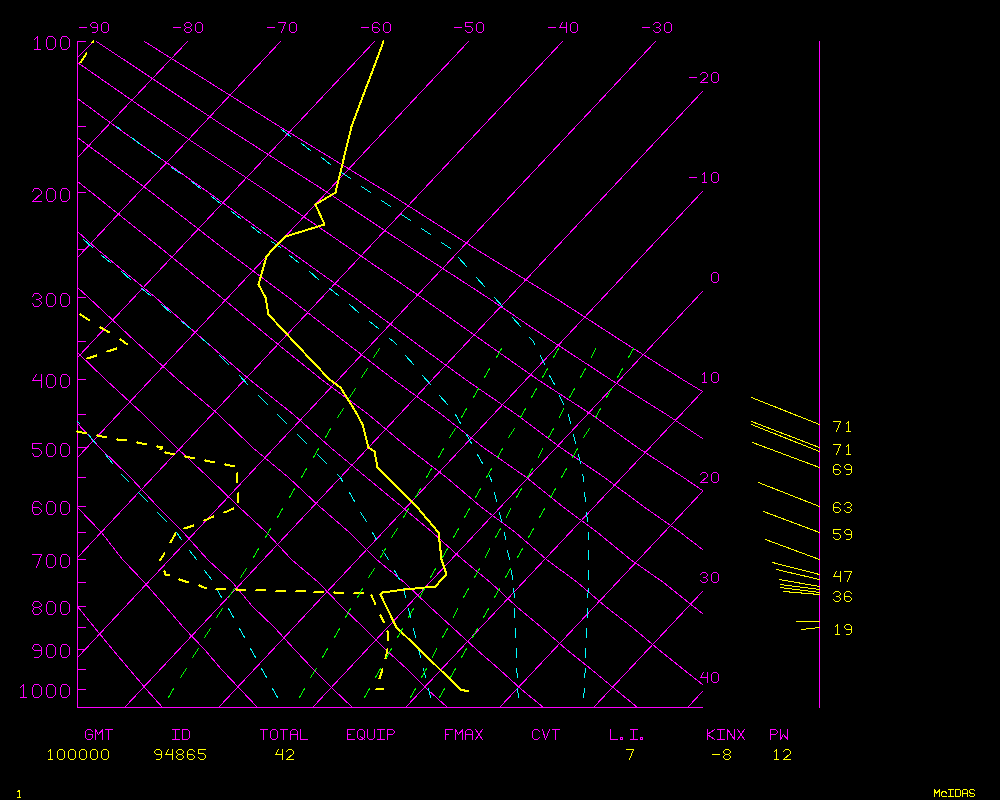Image resolution: width=1000 pixels, height=800 pixels.
Task: Click the McIDAS label in bottom corner
Action: [954, 792]
